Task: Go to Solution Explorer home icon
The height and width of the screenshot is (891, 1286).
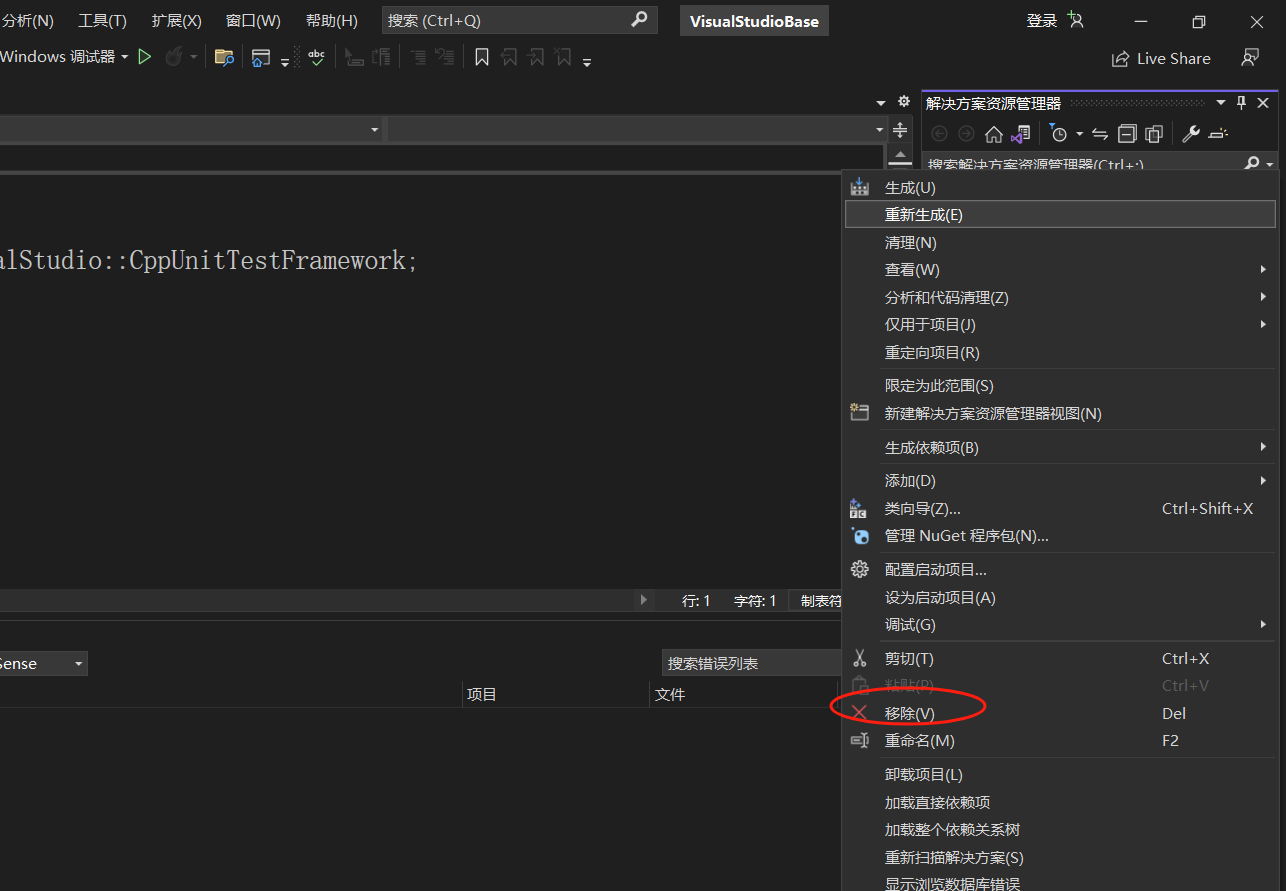Action: point(993,134)
